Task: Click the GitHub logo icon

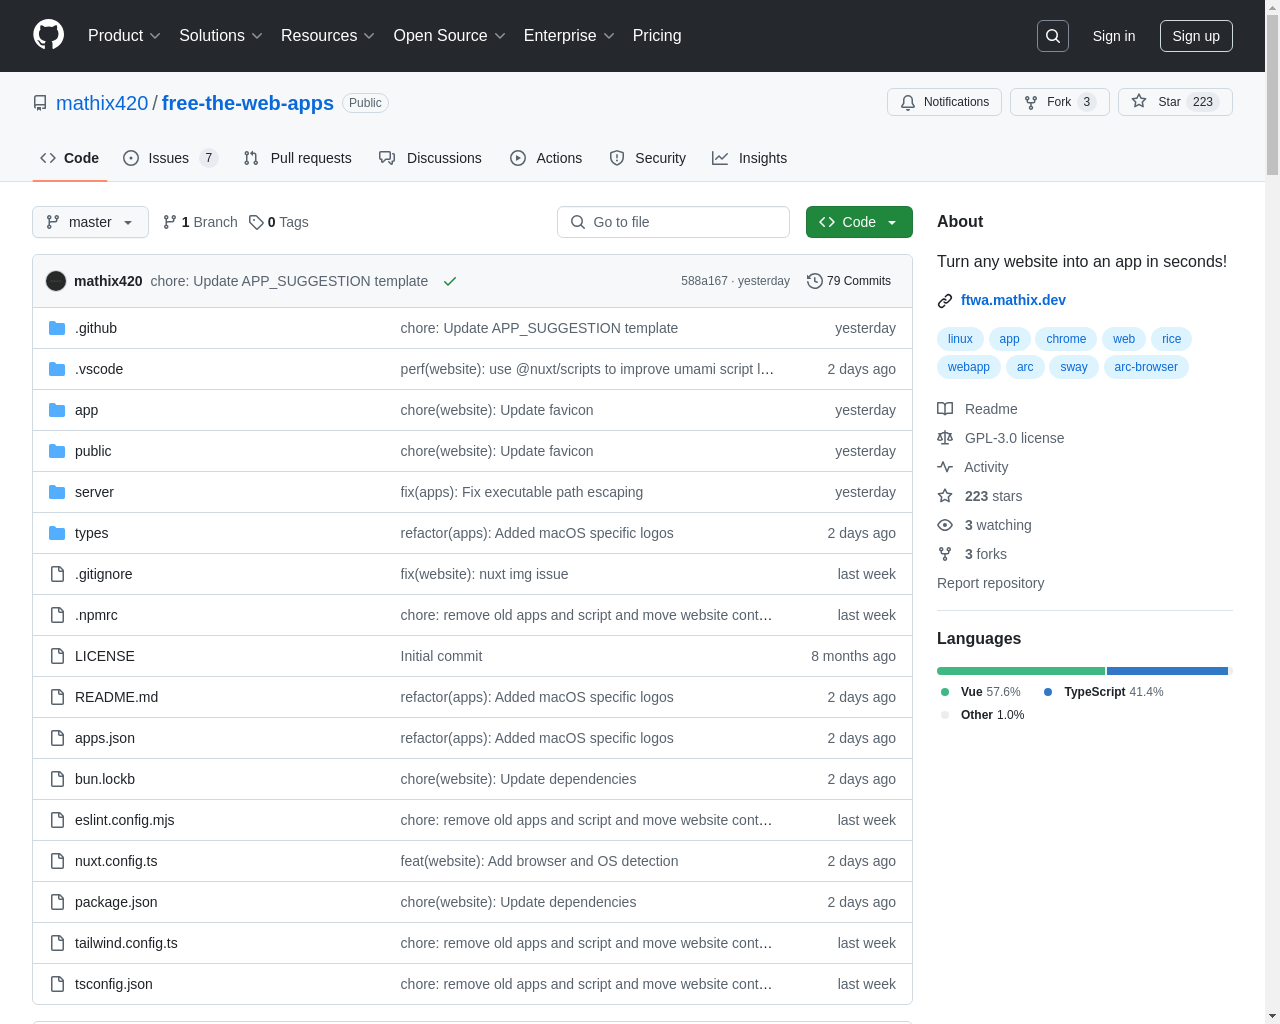Action: [x=49, y=35]
